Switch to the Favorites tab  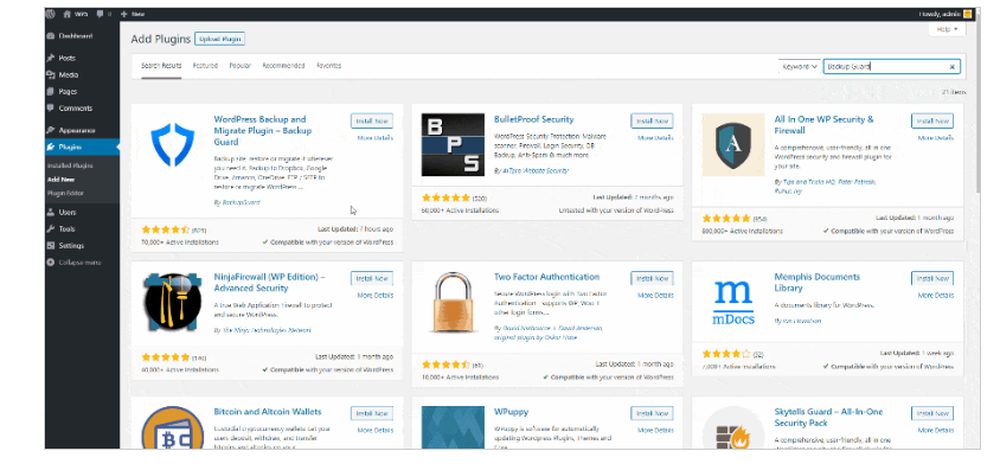329,66
